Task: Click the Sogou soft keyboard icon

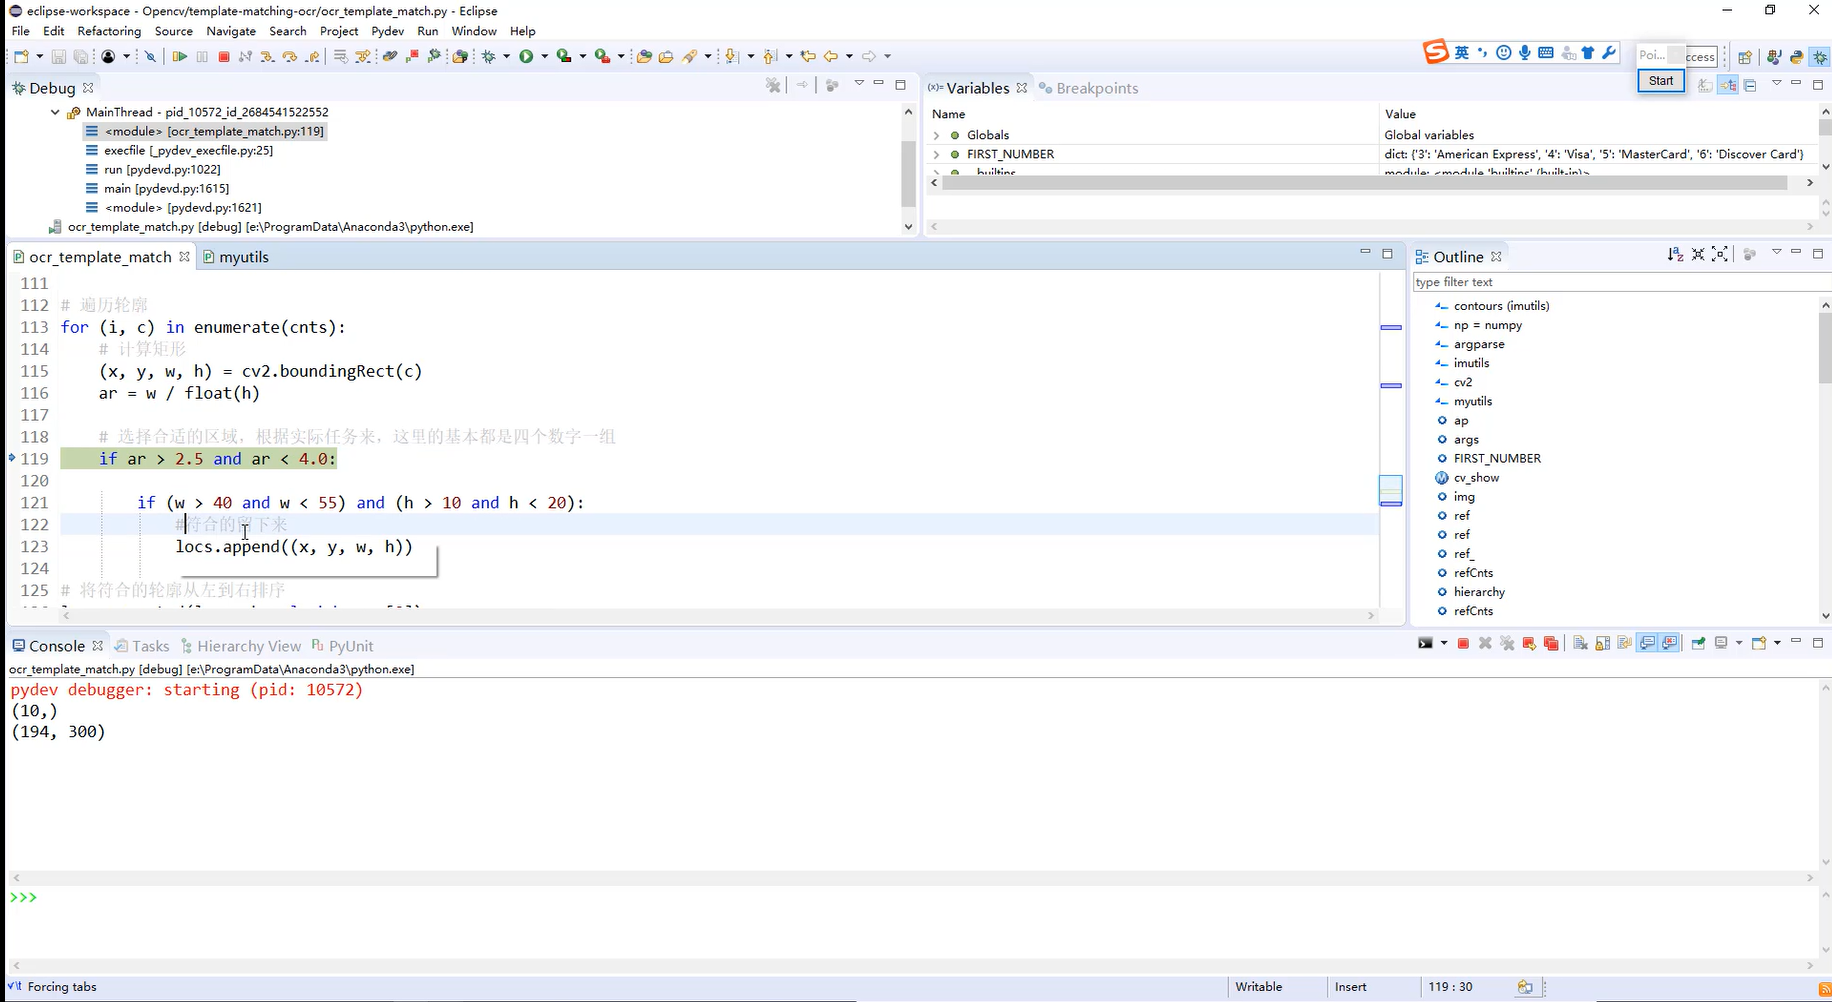Action: pyautogui.click(x=1545, y=53)
